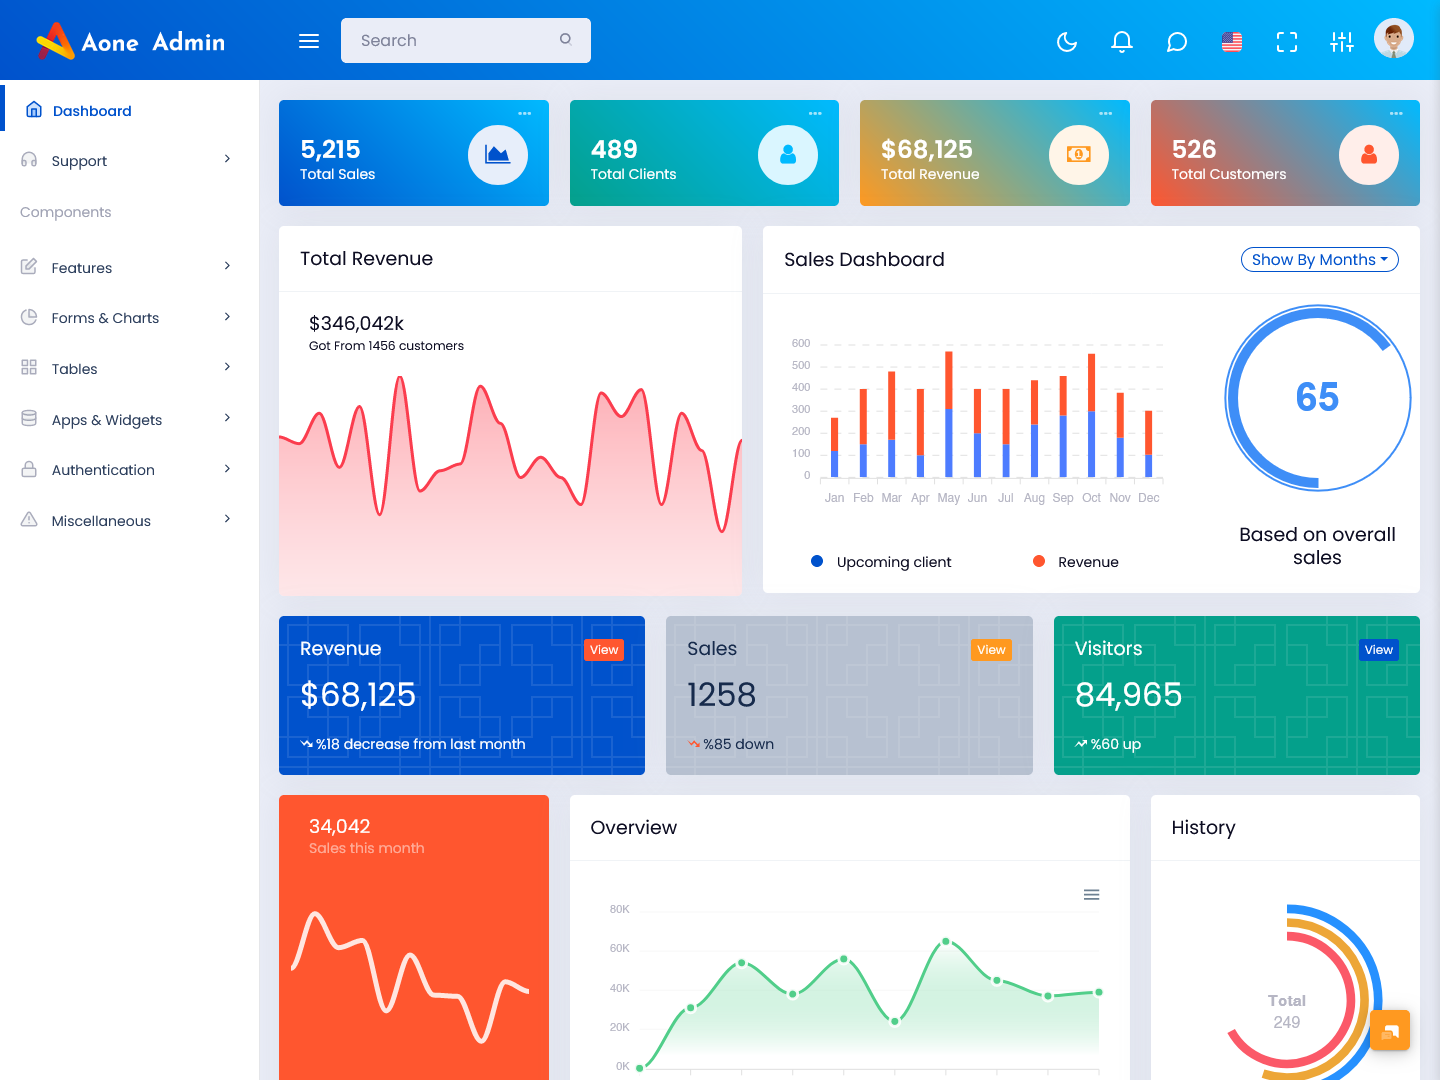Toggle the Revenue legend item
This screenshot has height=1080, width=1440.
1075,561
